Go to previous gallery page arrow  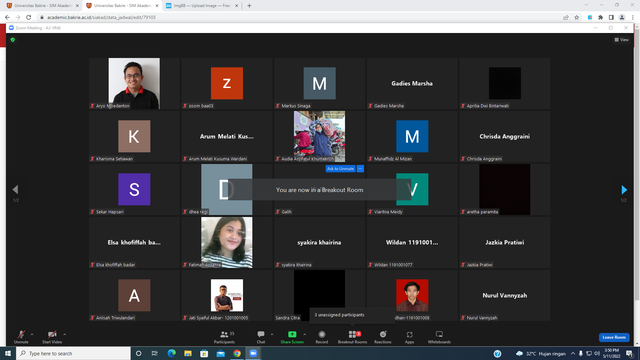pyautogui.click(x=16, y=189)
